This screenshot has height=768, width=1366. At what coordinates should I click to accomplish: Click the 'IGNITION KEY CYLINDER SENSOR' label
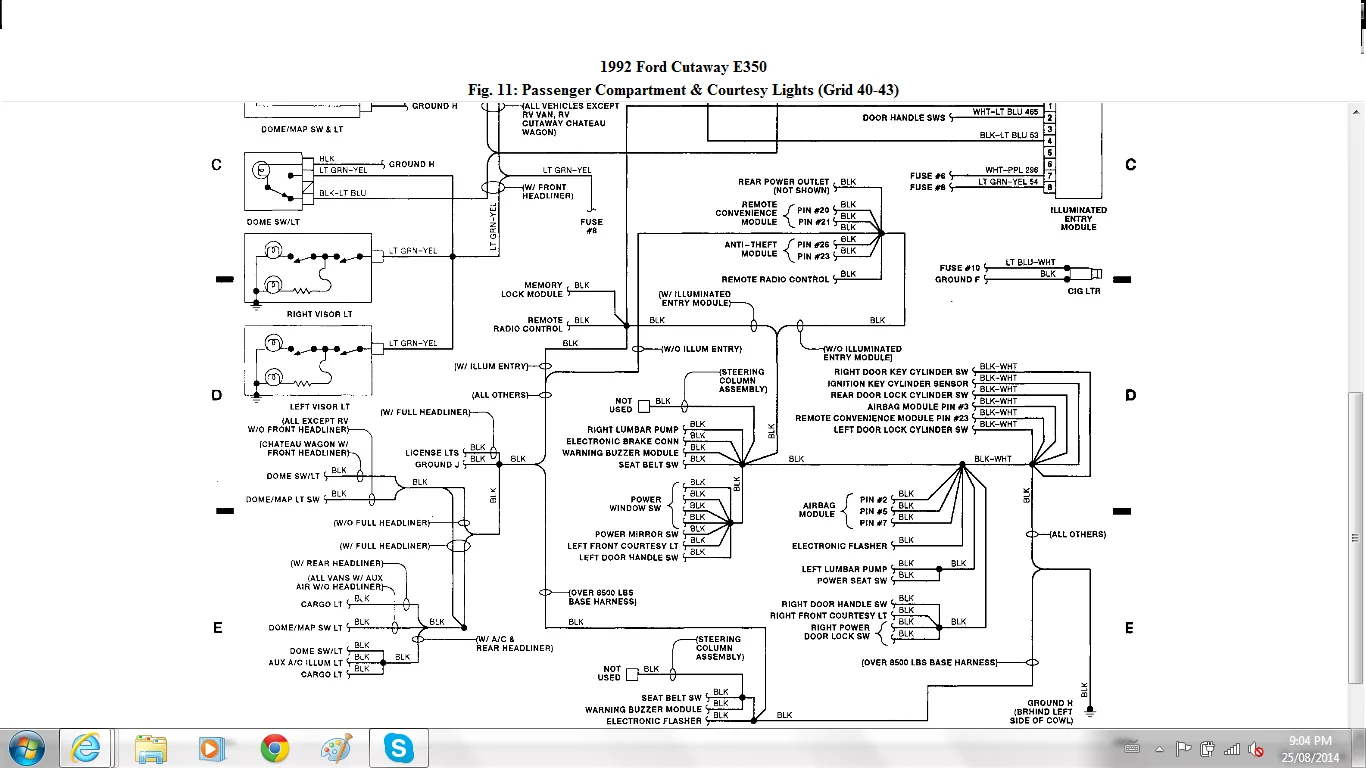898,384
